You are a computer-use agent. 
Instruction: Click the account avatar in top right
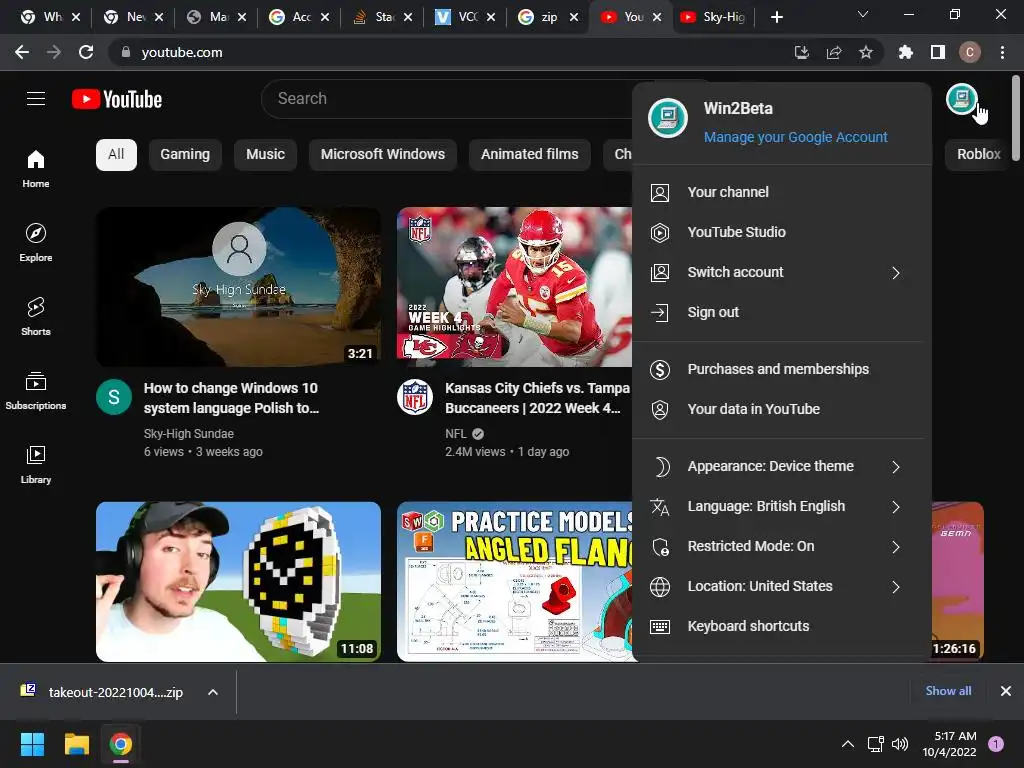pyautogui.click(x=961, y=99)
